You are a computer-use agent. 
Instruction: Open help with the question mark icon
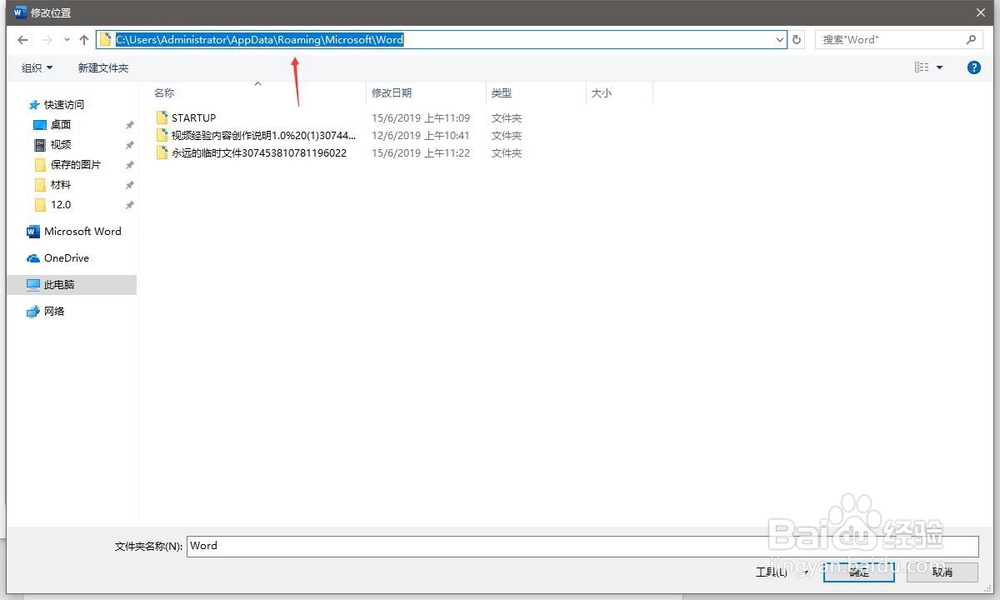[974, 67]
